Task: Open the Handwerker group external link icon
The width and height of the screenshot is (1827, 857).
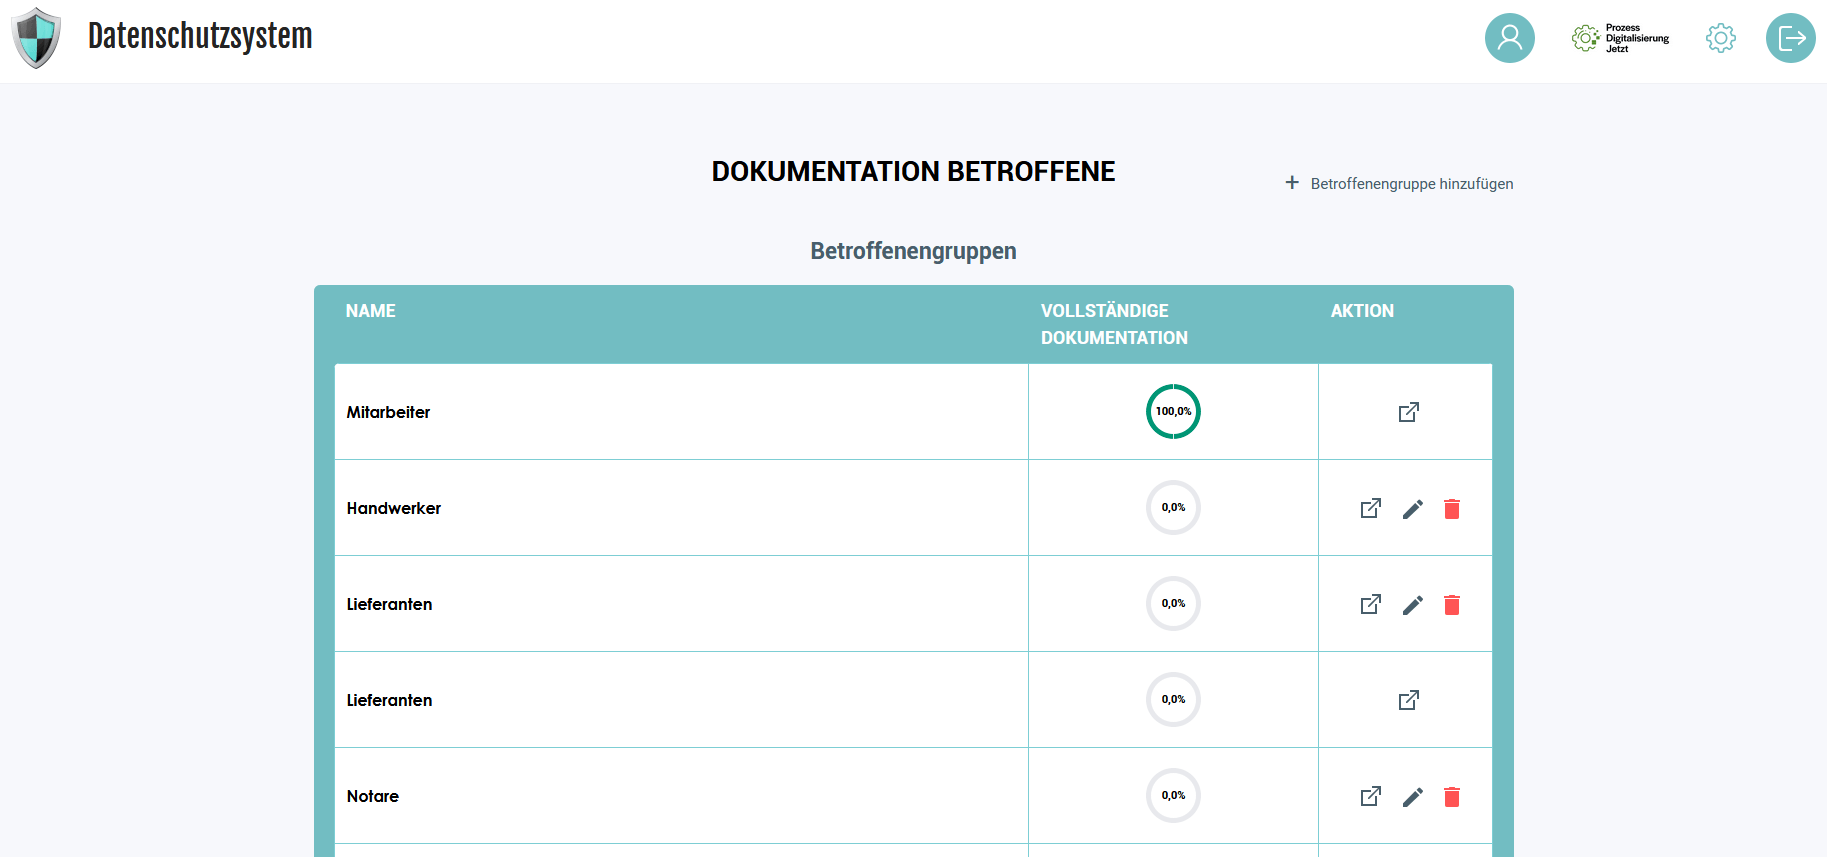Action: click(x=1370, y=509)
